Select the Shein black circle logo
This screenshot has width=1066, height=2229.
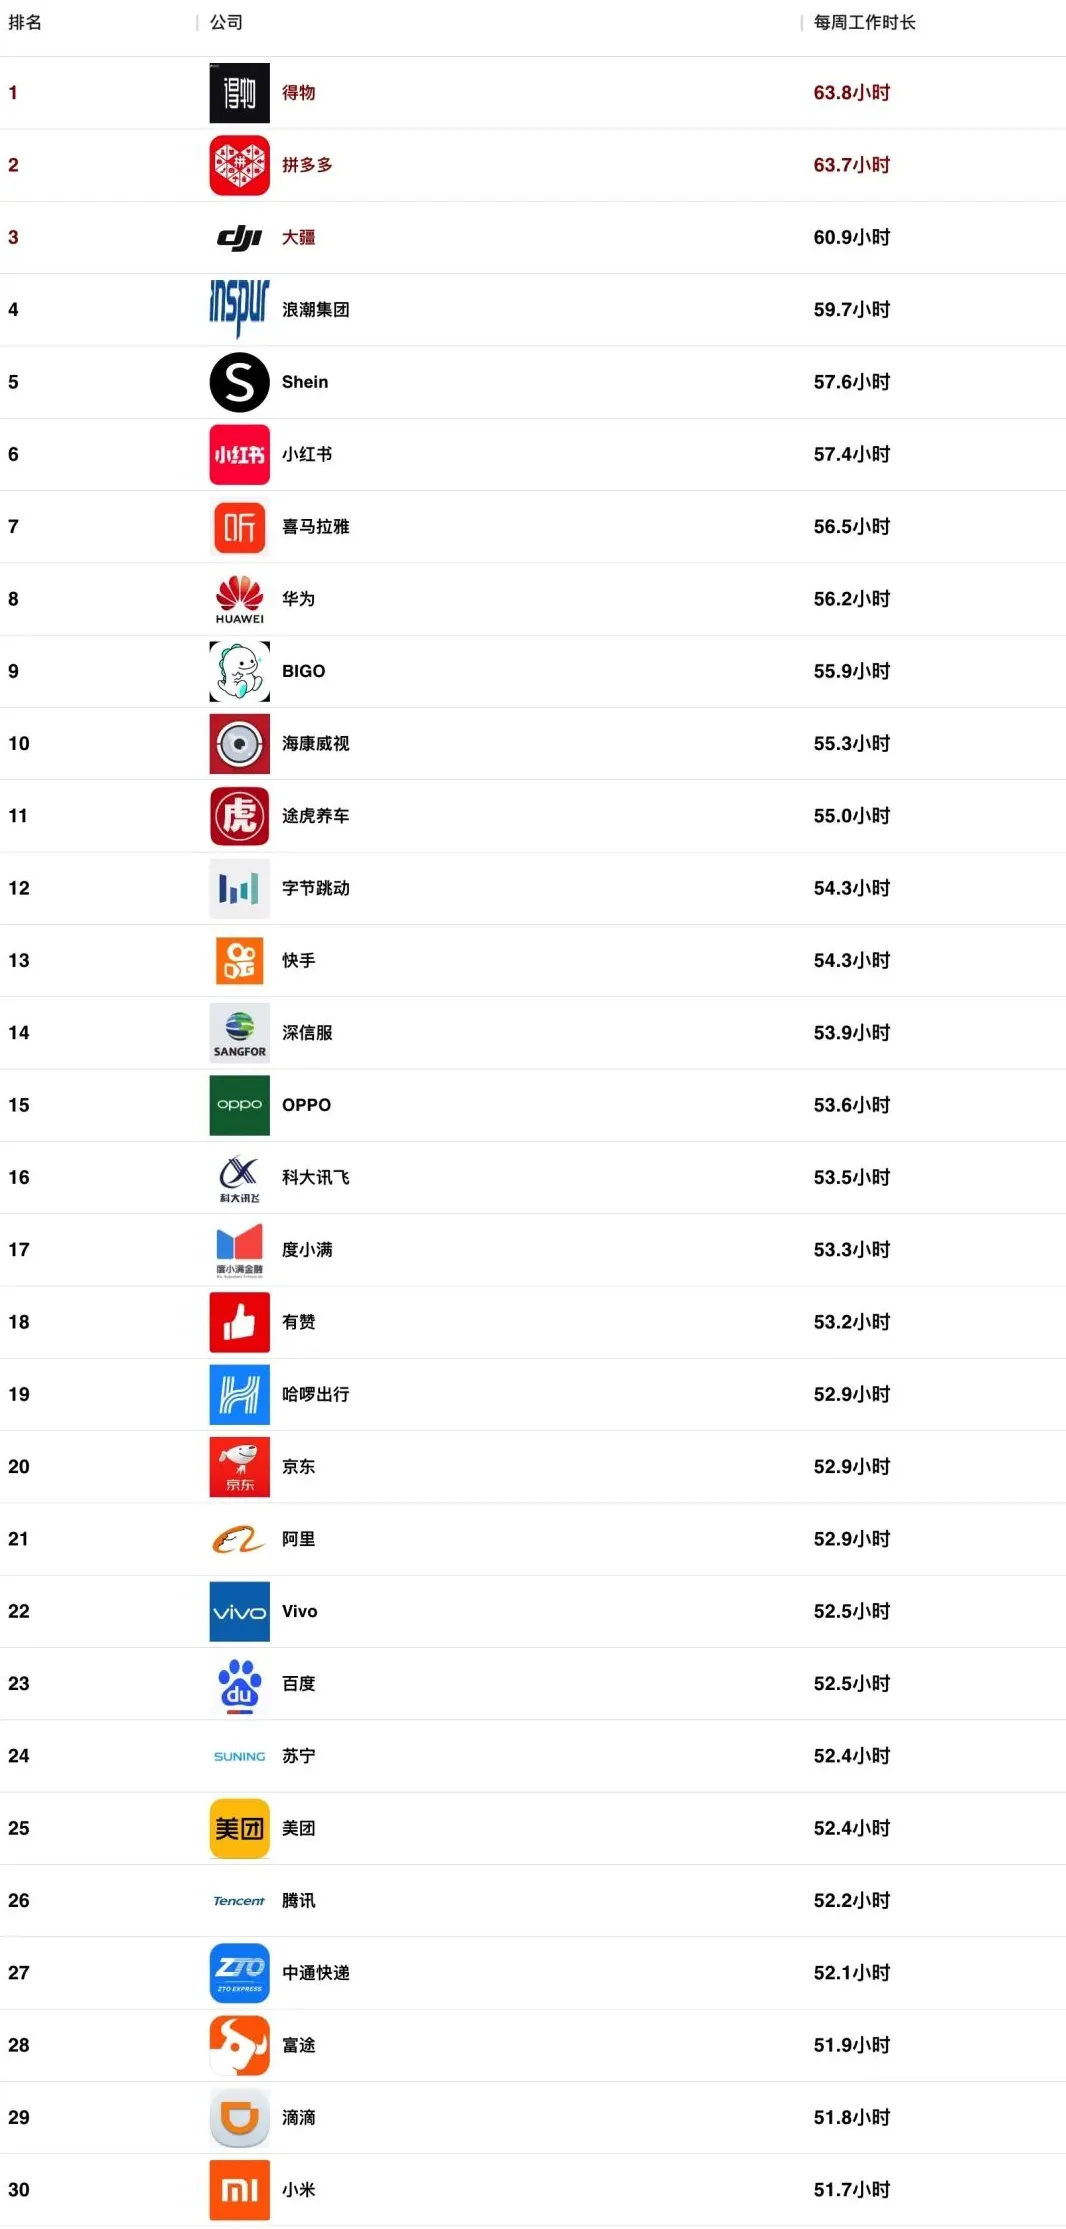click(x=239, y=382)
